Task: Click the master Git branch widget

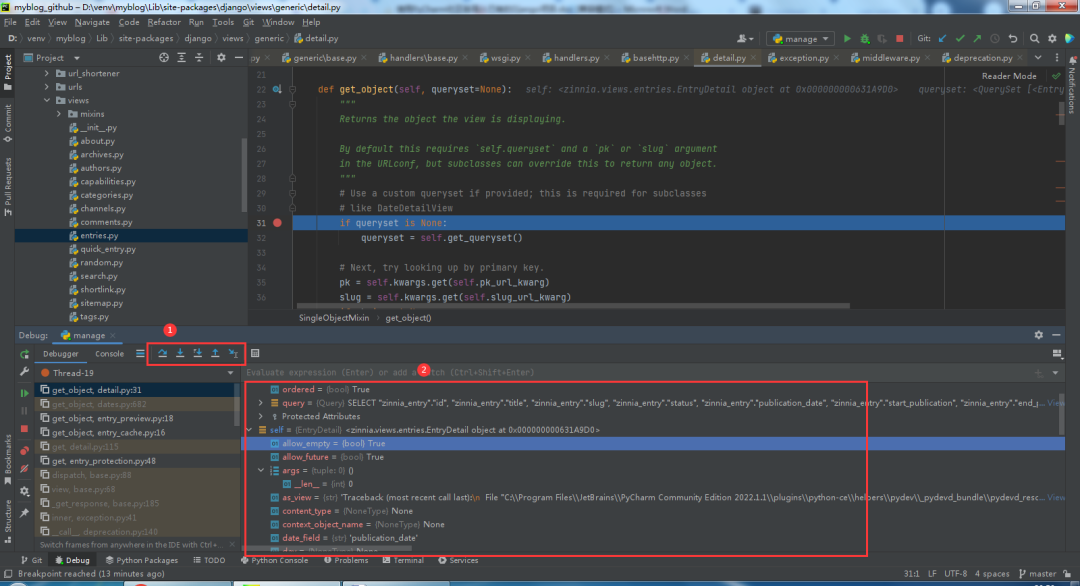Action: (1038, 574)
